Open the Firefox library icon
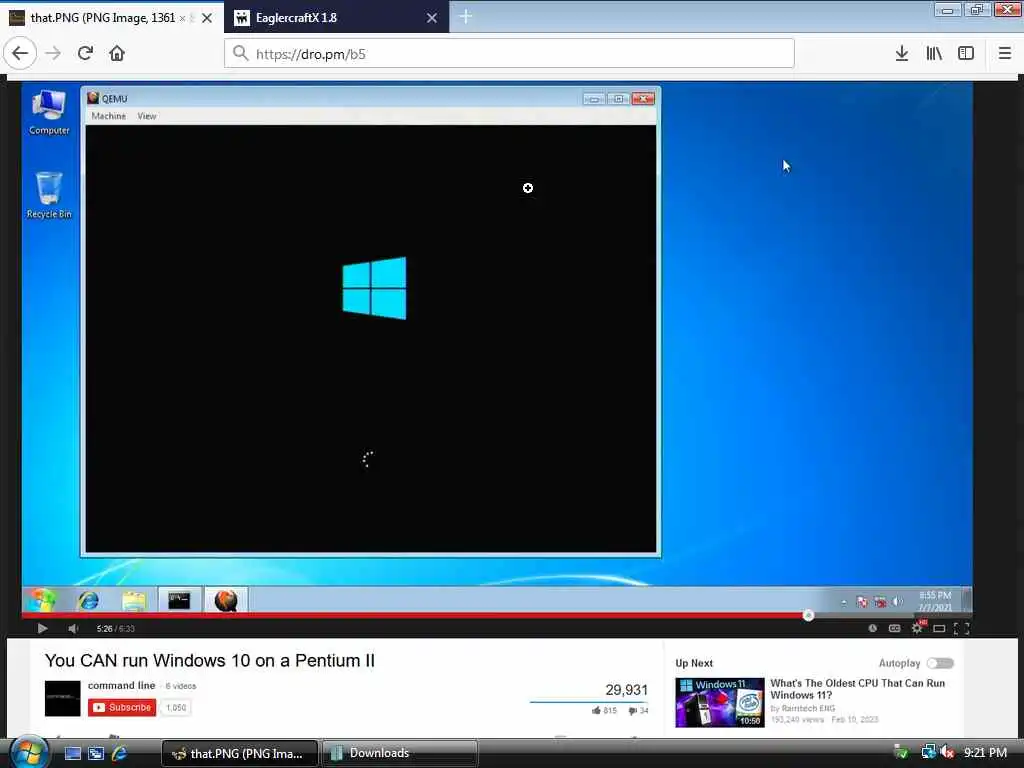The image size is (1024, 768). coord(934,54)
